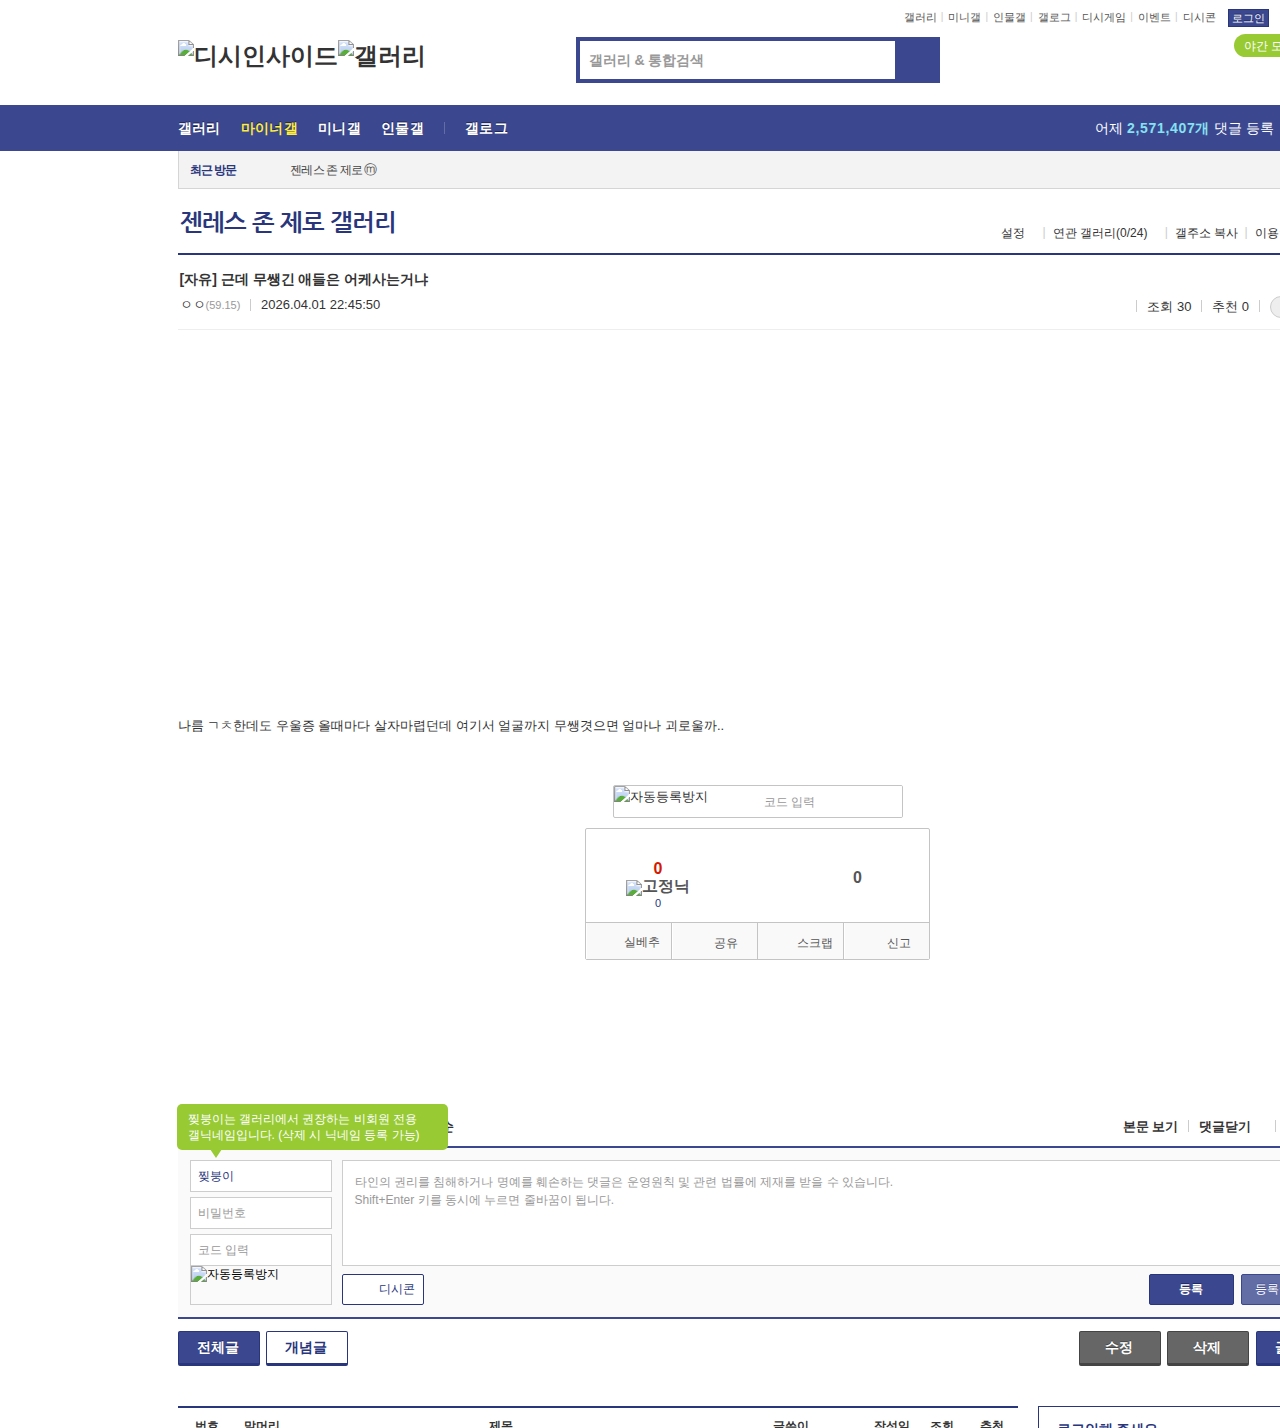Toggle the green 야간 모드 night mode button
This screenshot has height=1428, width=1280.
click(1258, 46)
